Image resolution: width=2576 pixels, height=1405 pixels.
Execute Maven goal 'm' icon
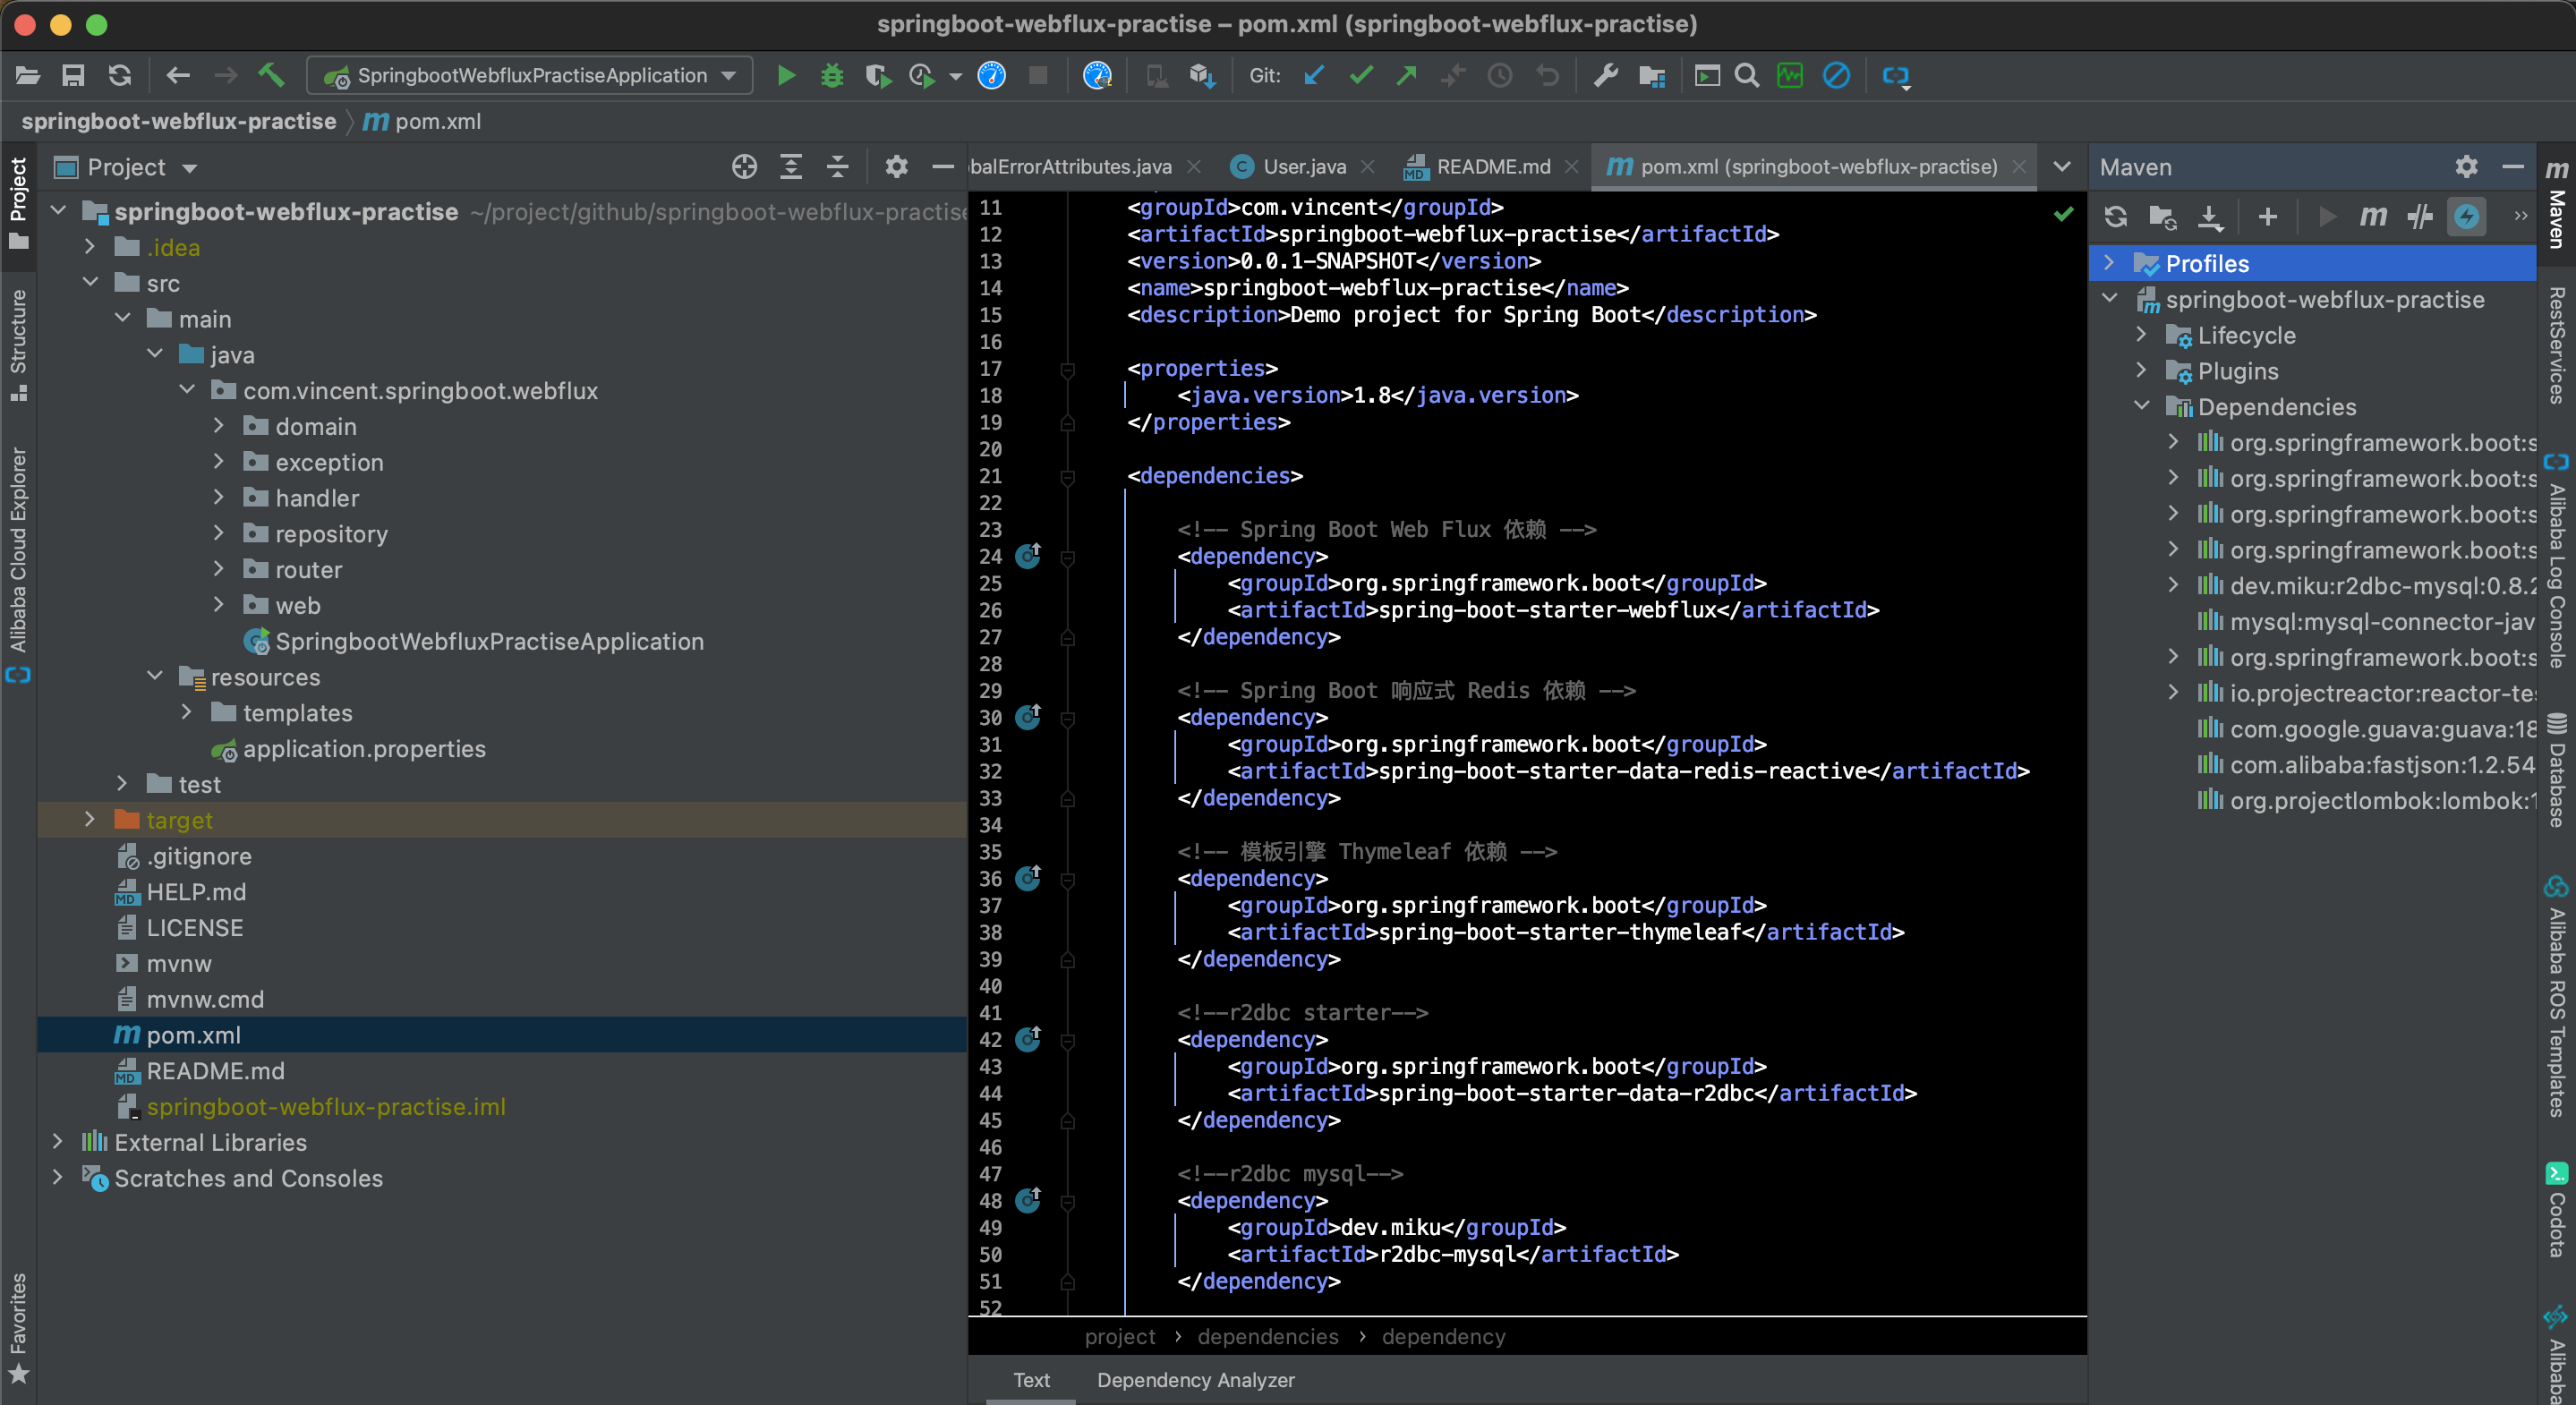point(2372,217)
